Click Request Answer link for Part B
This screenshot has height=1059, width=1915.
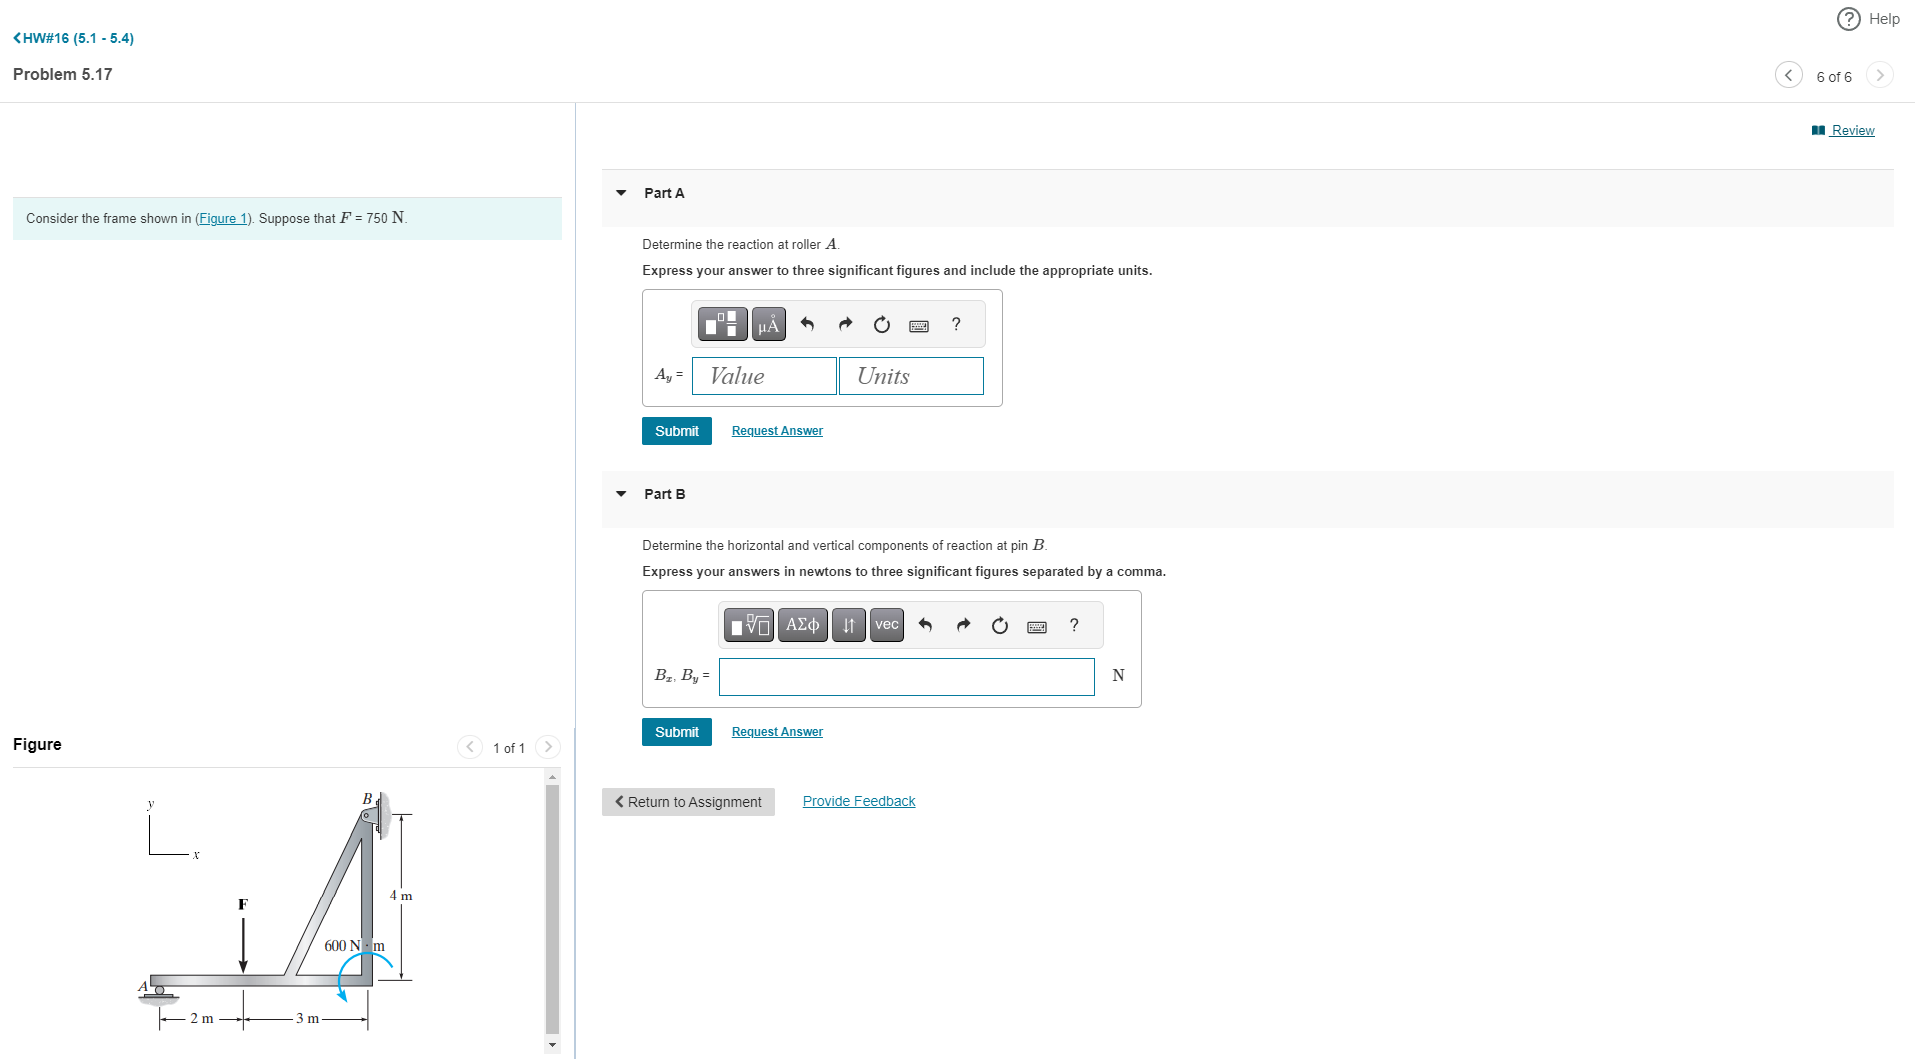(777, 732)
